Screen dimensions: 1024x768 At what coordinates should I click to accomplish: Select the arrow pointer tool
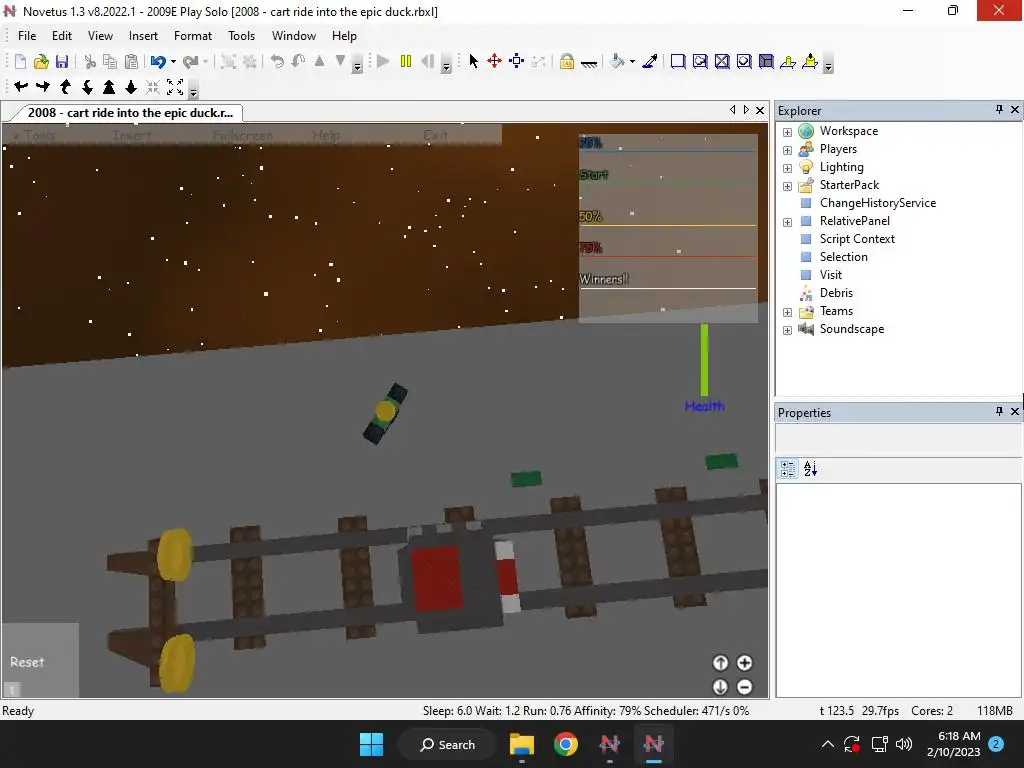coord(473,61)
